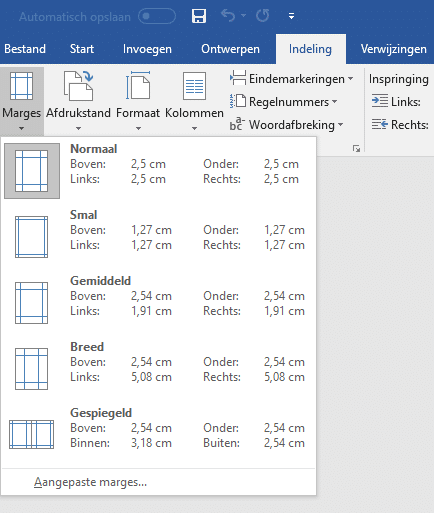Open the Afdrukstand orientation icon
Viewport: 434px width, 513px height.
[78, 86]
